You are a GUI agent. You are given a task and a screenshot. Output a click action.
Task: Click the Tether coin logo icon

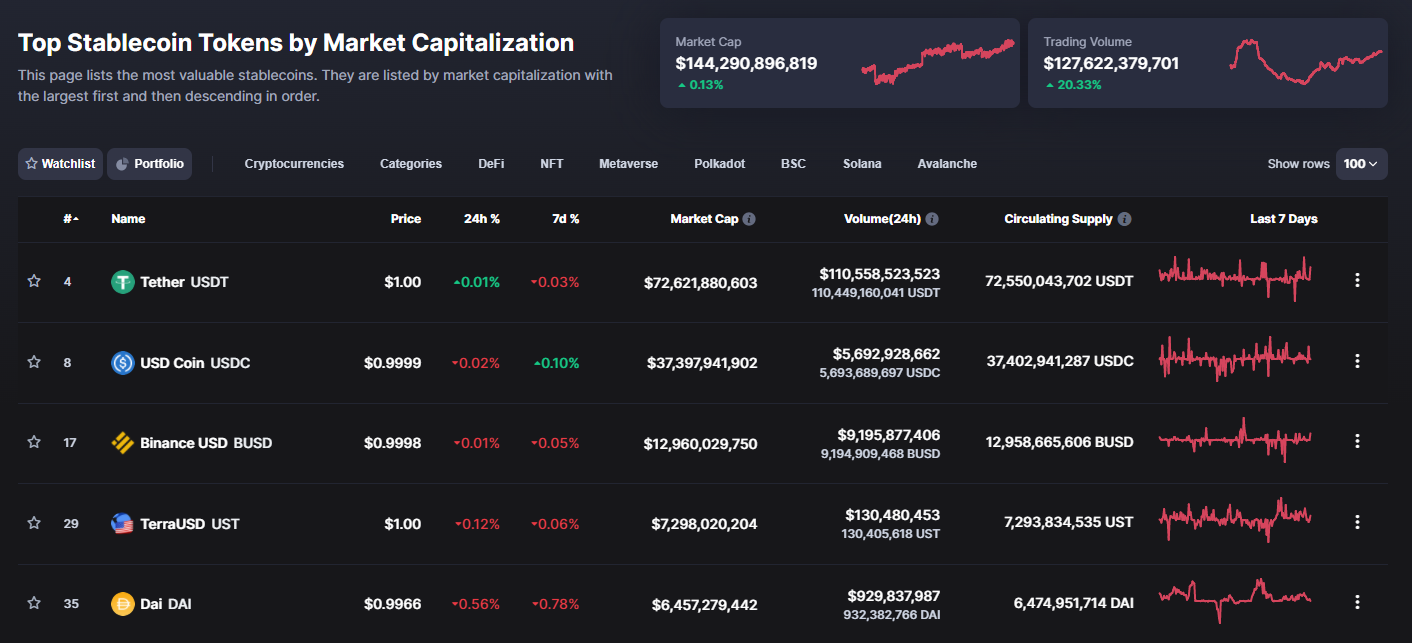pyautogui.click(x=122, y=282)
